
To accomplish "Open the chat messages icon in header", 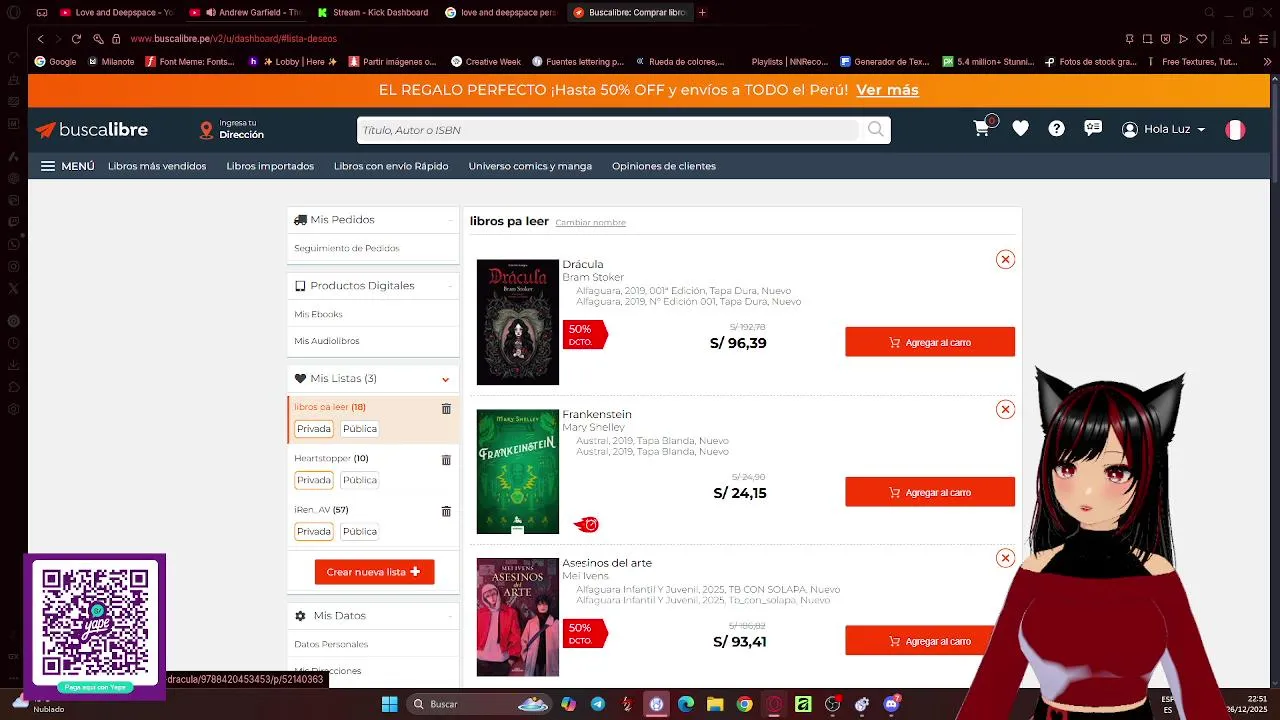I will (1093, 129).
